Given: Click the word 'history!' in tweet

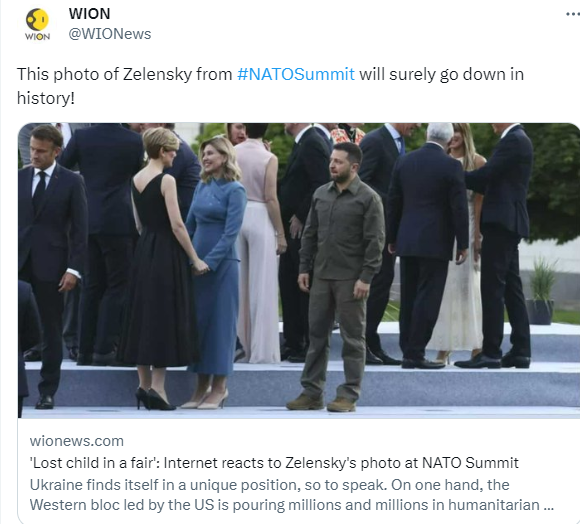Looking at the screenshot, I should [x=46, y=98].
